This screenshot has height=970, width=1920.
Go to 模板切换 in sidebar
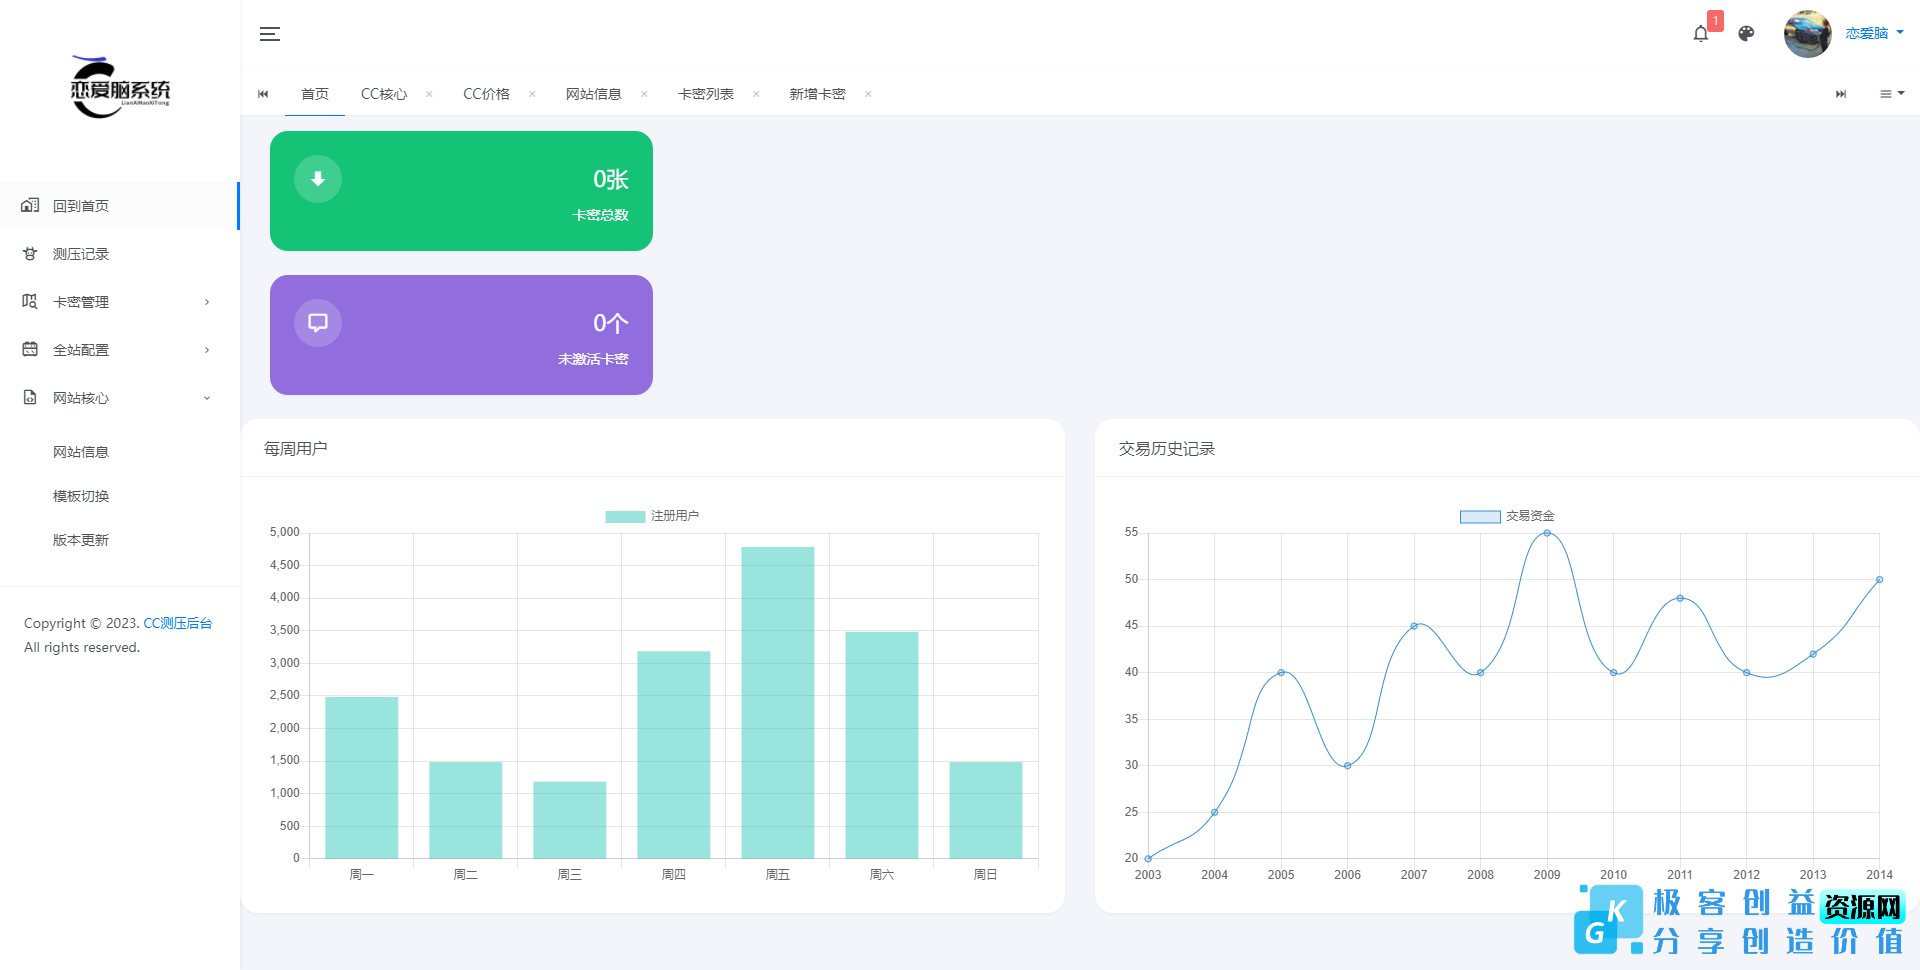coord(81,496)
